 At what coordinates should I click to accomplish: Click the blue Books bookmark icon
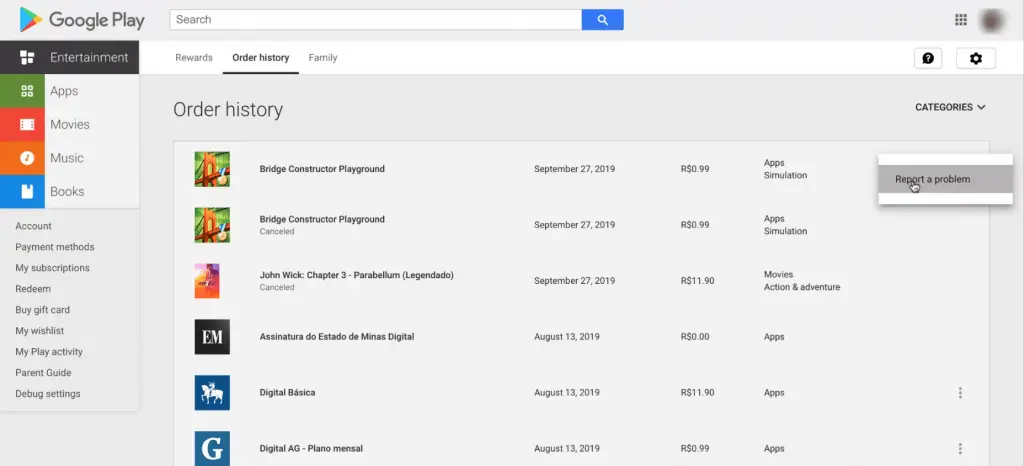[x=27, y=191]
